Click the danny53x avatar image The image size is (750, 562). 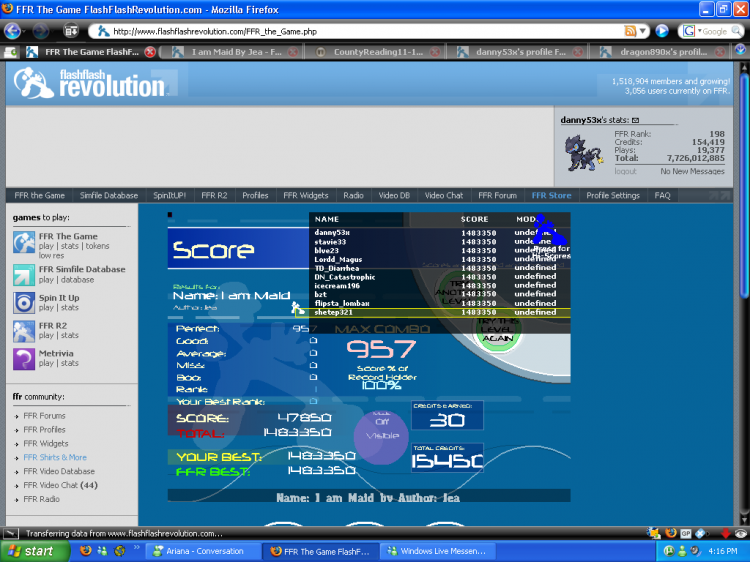point(583,153)
